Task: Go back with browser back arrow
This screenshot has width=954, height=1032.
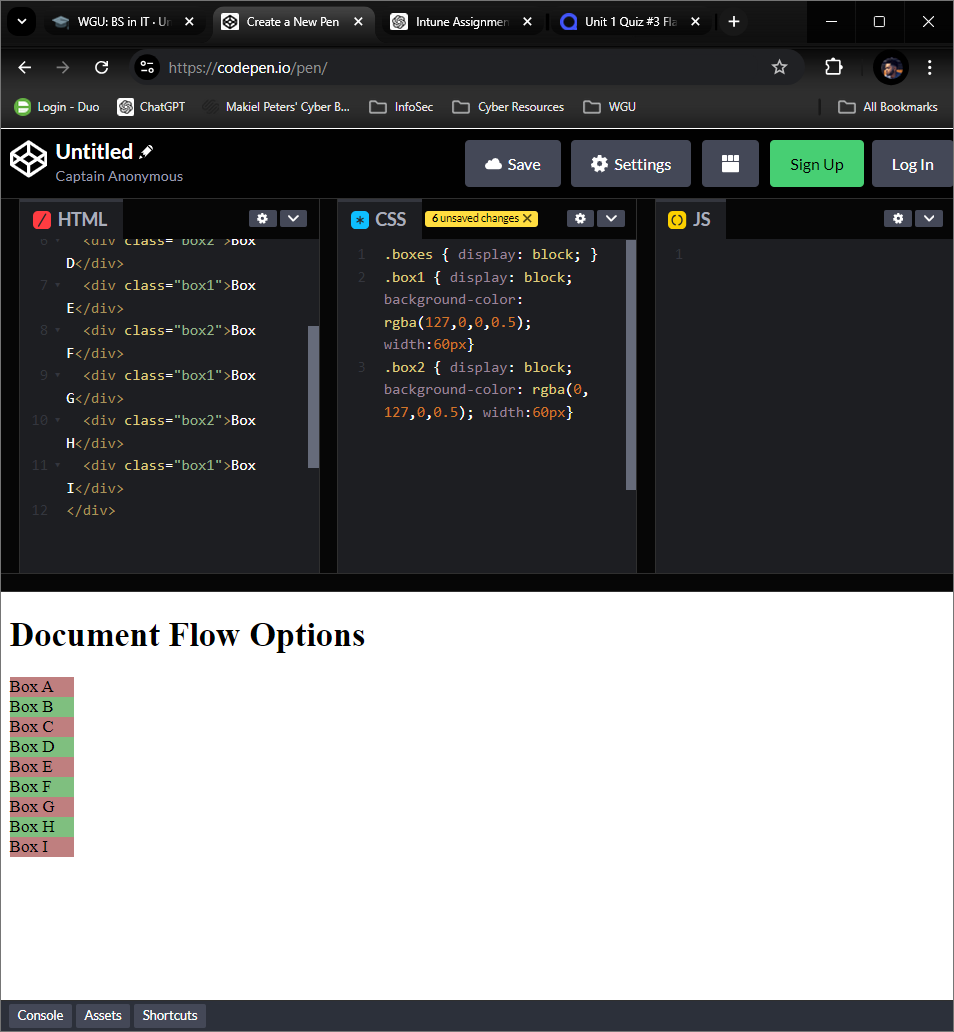Action: point(24,67)
